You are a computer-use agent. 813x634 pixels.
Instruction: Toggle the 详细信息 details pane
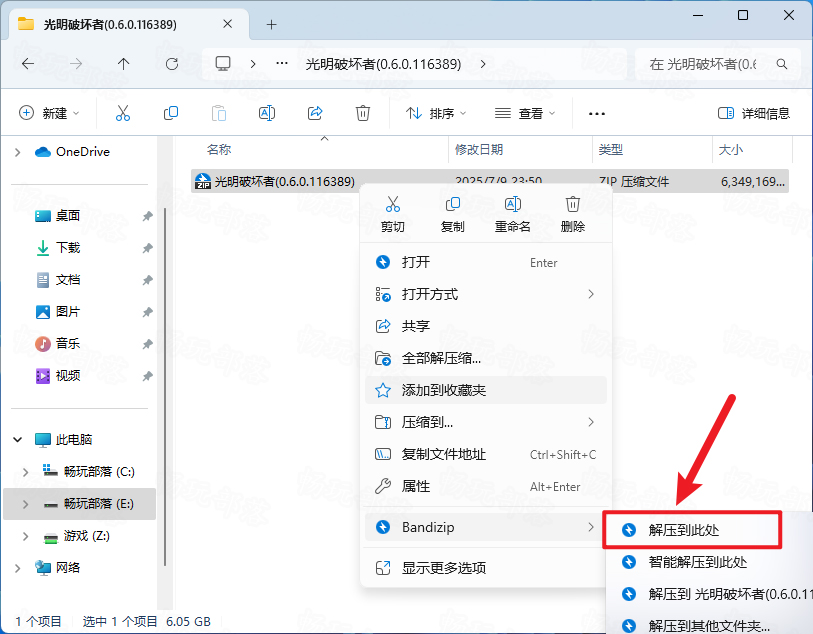[x=753, y=113]
